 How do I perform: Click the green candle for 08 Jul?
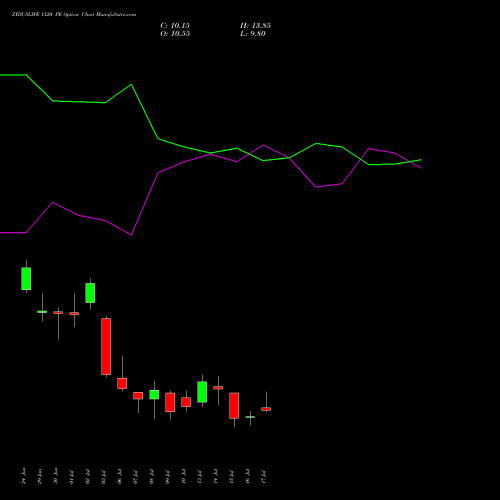coord(154,395)
